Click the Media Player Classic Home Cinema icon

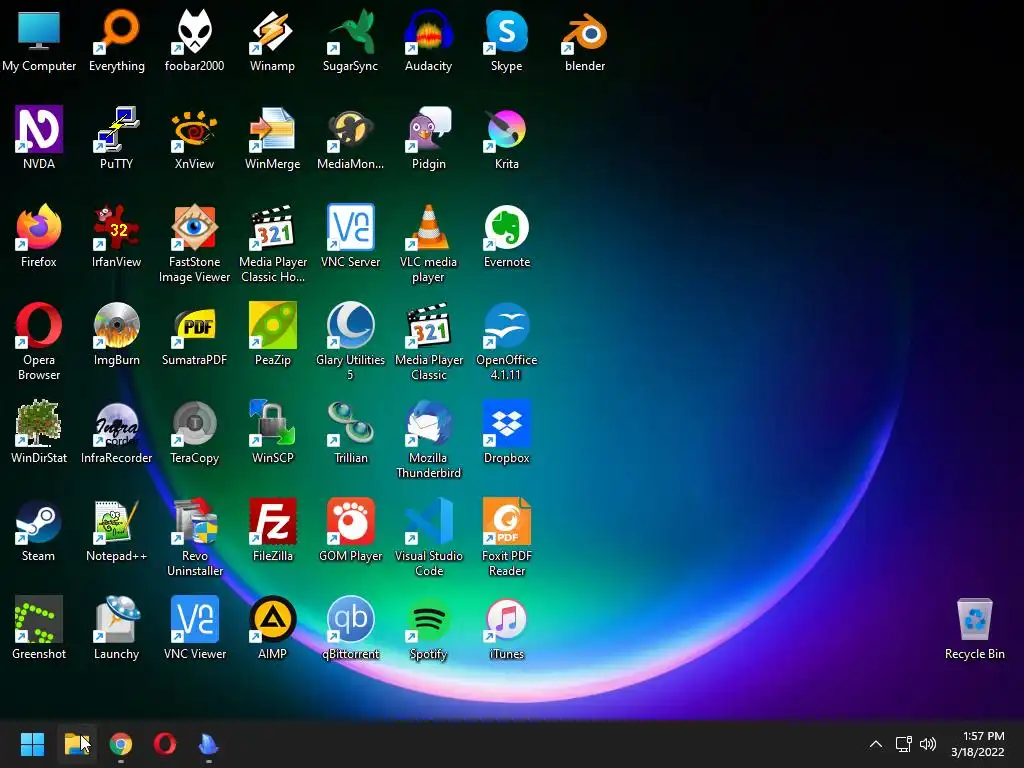272,227
